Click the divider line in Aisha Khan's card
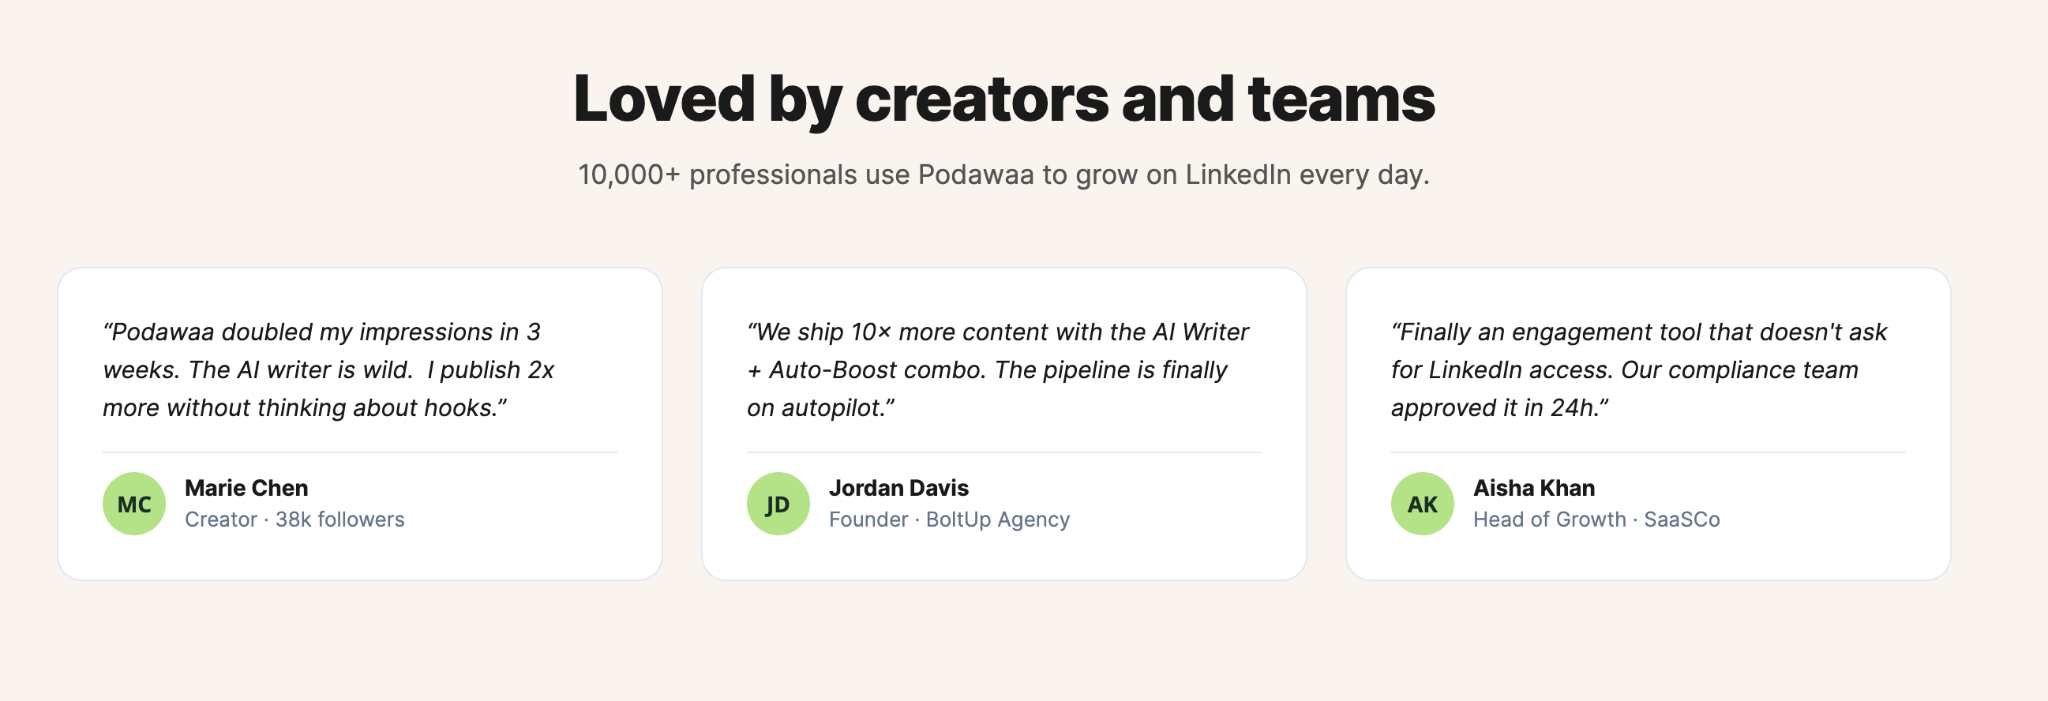The height and width of the screenshot is (701, 2048). click(1648, 452)
